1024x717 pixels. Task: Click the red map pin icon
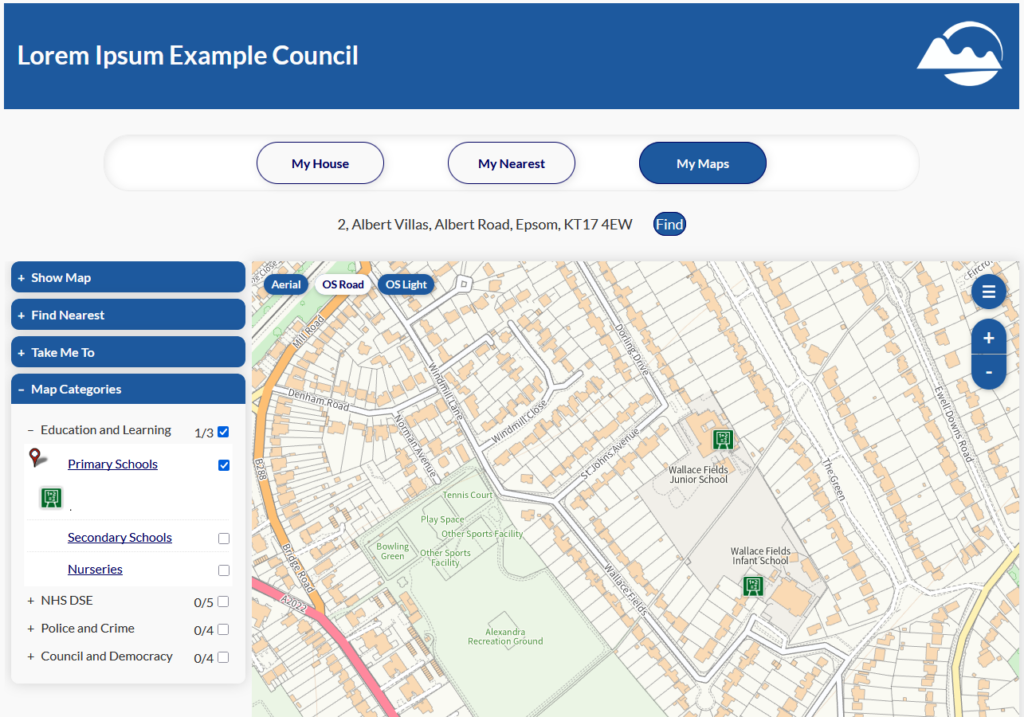(37, 458)
